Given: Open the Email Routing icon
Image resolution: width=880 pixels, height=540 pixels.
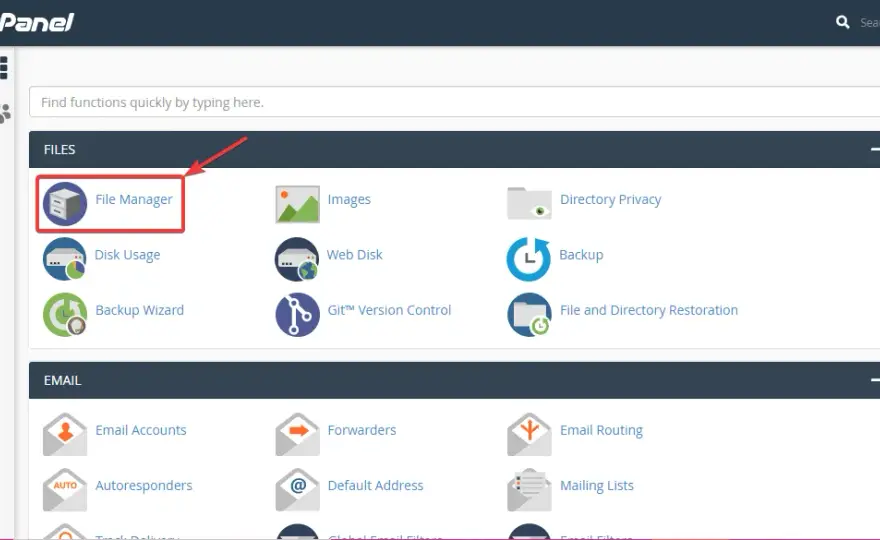Looking at the screenshot, I should coord(529,434).
